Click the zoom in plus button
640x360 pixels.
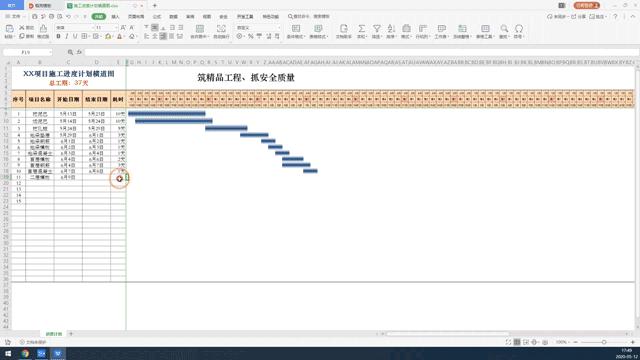[633, 342]
